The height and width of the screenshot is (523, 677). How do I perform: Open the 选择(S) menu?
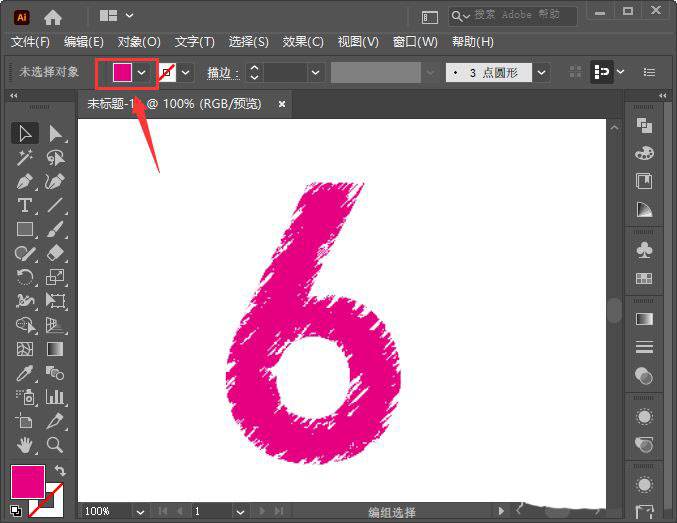click(248, 42)
